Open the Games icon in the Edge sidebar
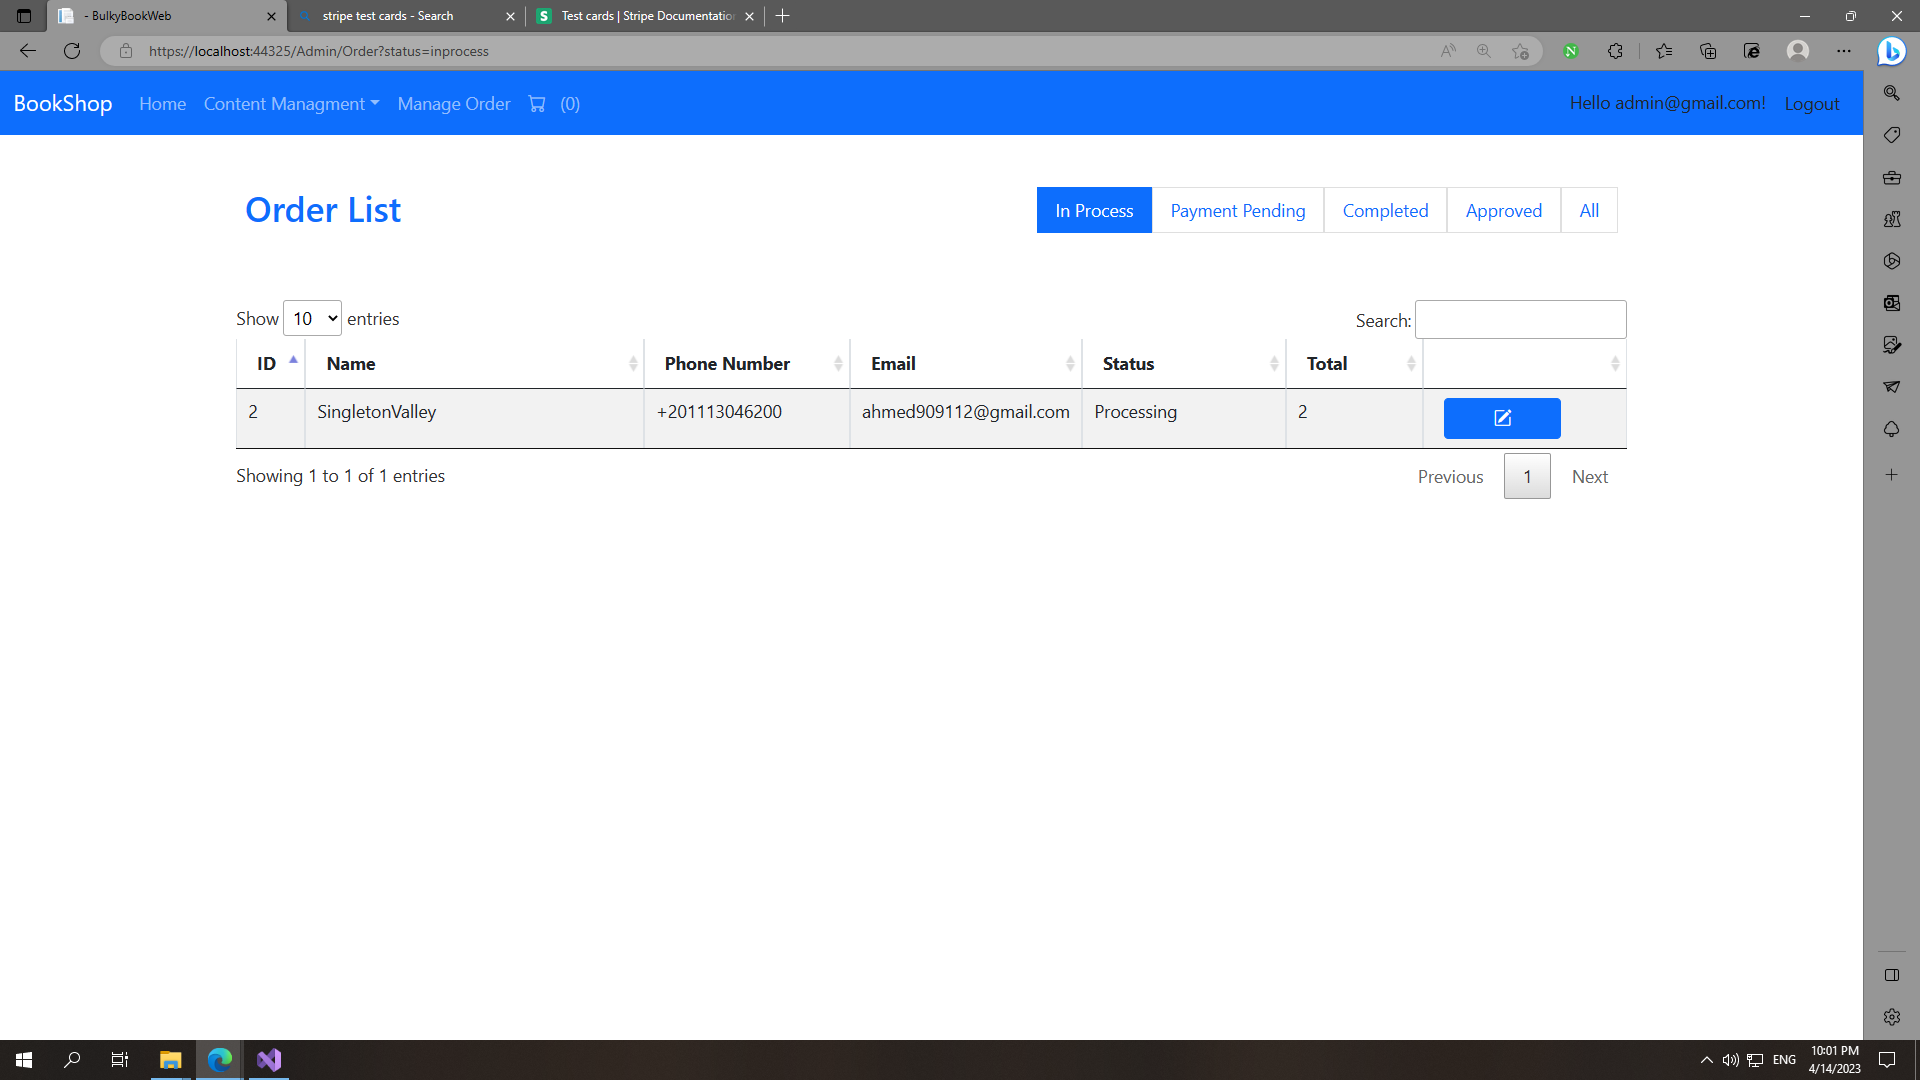1920x1080 pixels. 1891,219
